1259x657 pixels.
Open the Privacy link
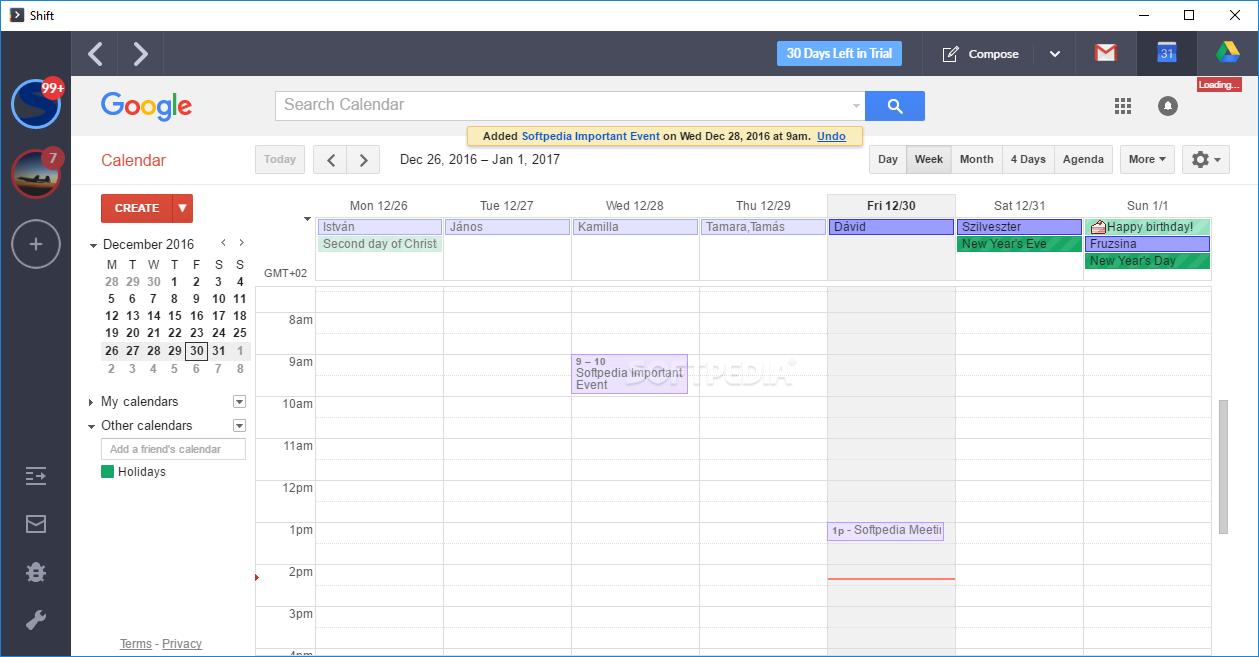click(182, 644)
